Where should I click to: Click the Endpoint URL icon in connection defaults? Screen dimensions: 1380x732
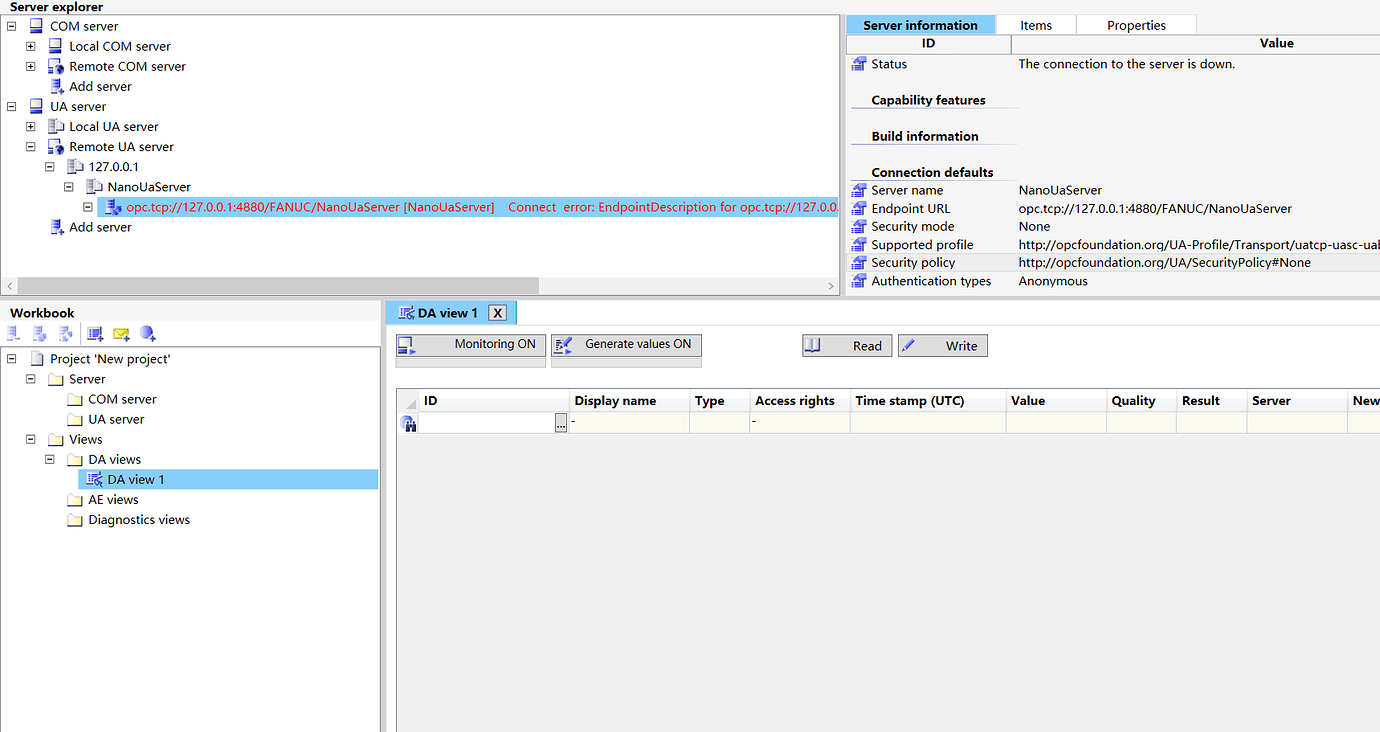coord(858,208)
